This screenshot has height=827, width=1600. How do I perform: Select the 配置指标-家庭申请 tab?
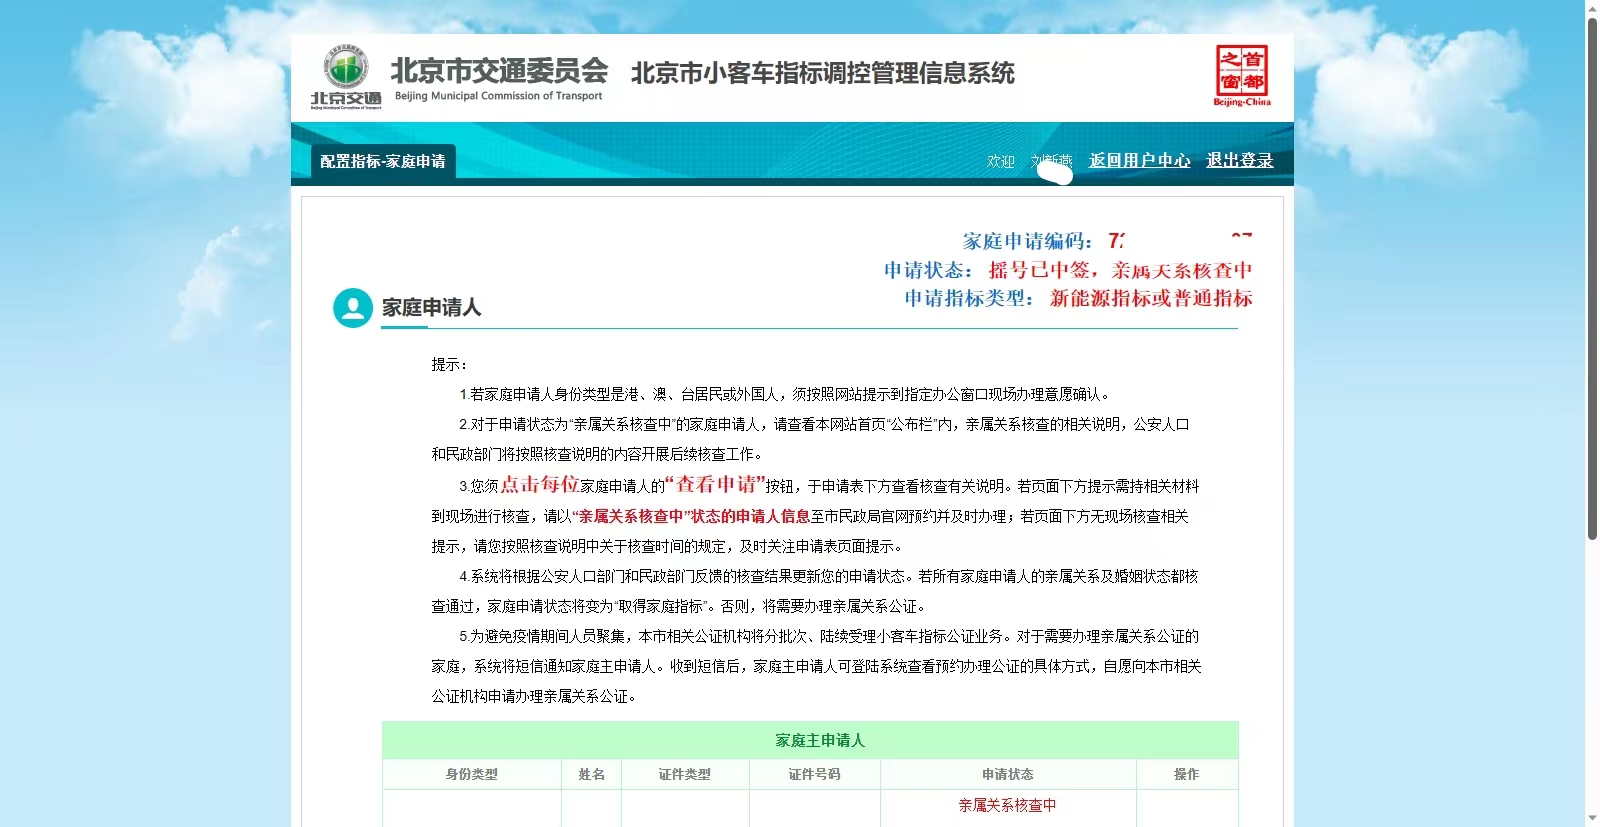click(383, 161)
